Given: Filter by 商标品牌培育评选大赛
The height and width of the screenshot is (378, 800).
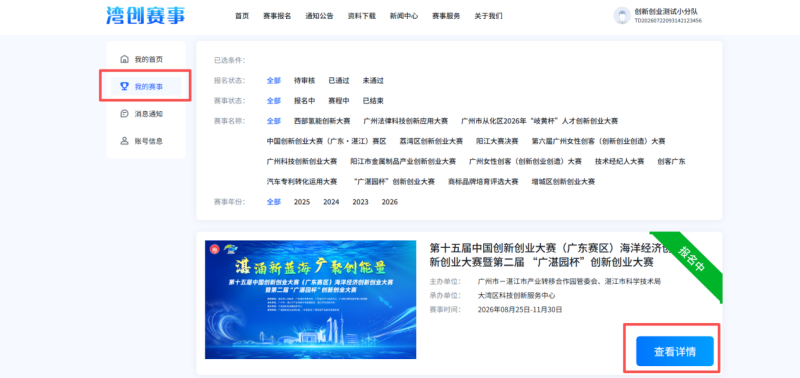Looking at the screenshot, I should click(483, 182).
